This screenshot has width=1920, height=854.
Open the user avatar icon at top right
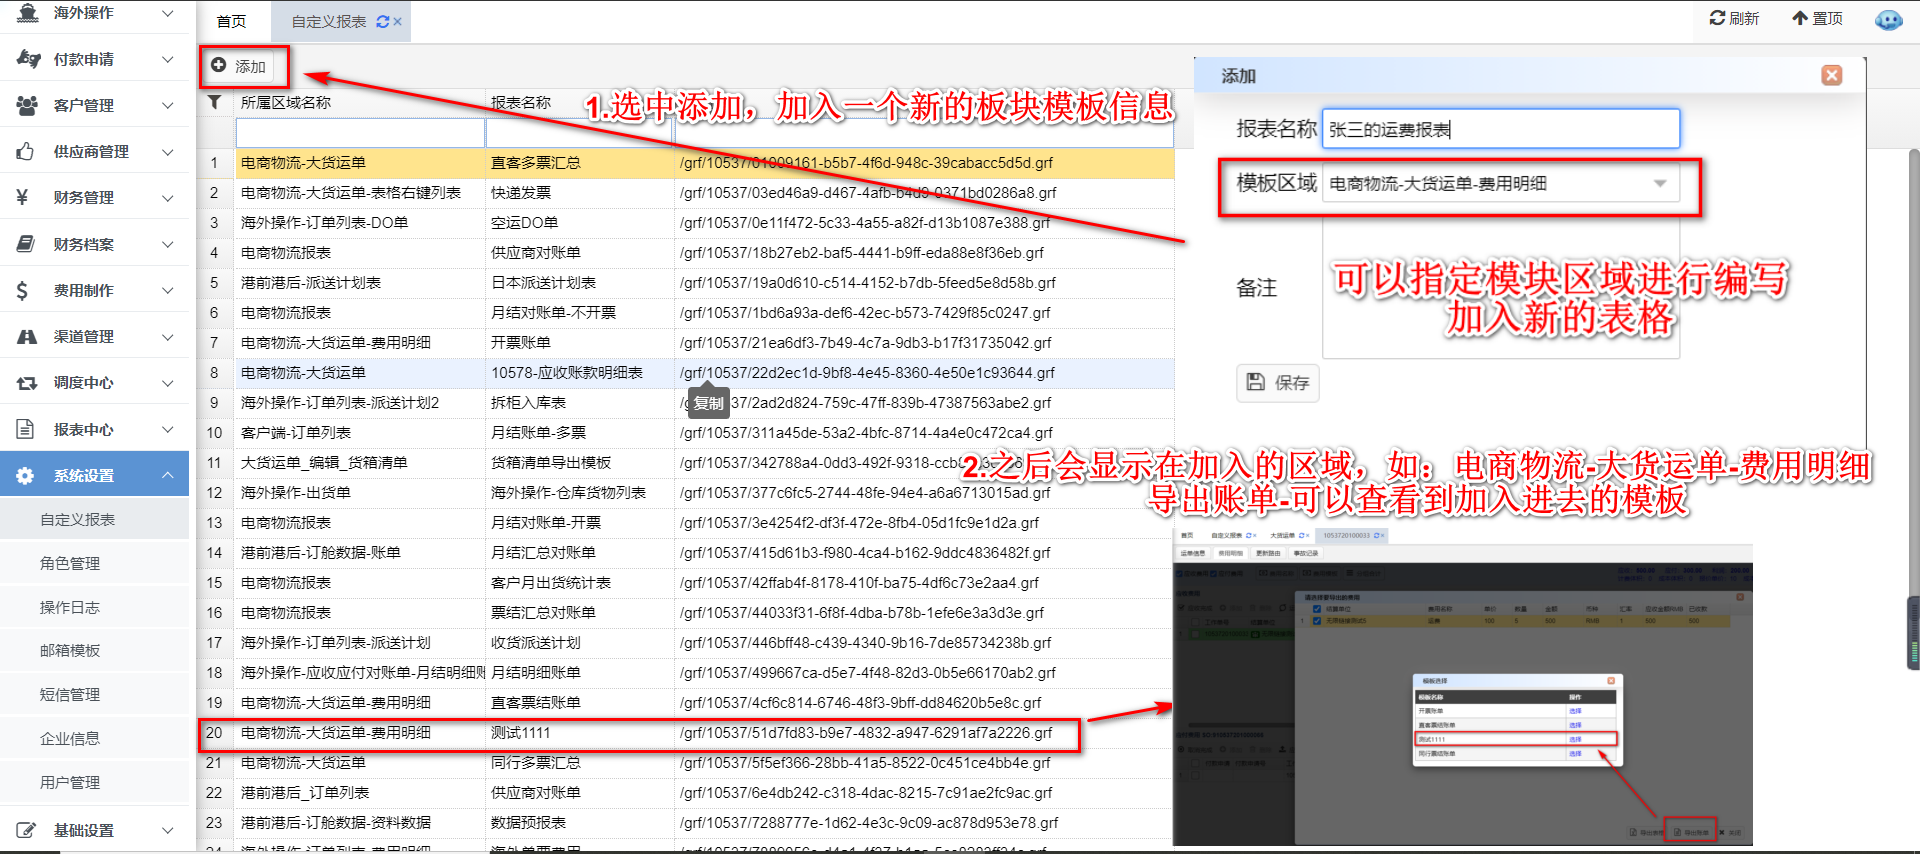(1888, 20)
